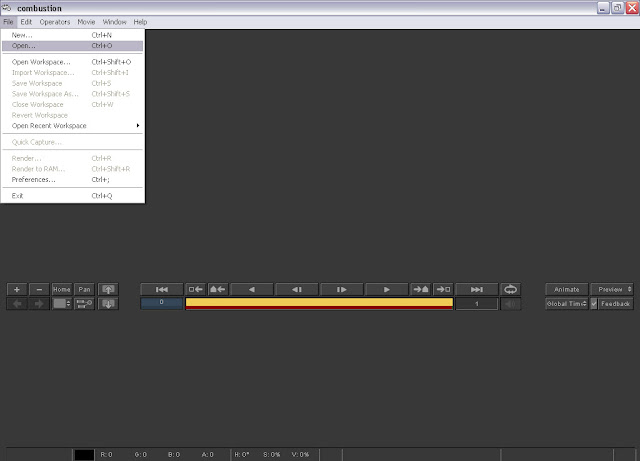Screen dimensions: 640x461
Task: Click the S:0% readout in status bar
Action: [271, 454]
